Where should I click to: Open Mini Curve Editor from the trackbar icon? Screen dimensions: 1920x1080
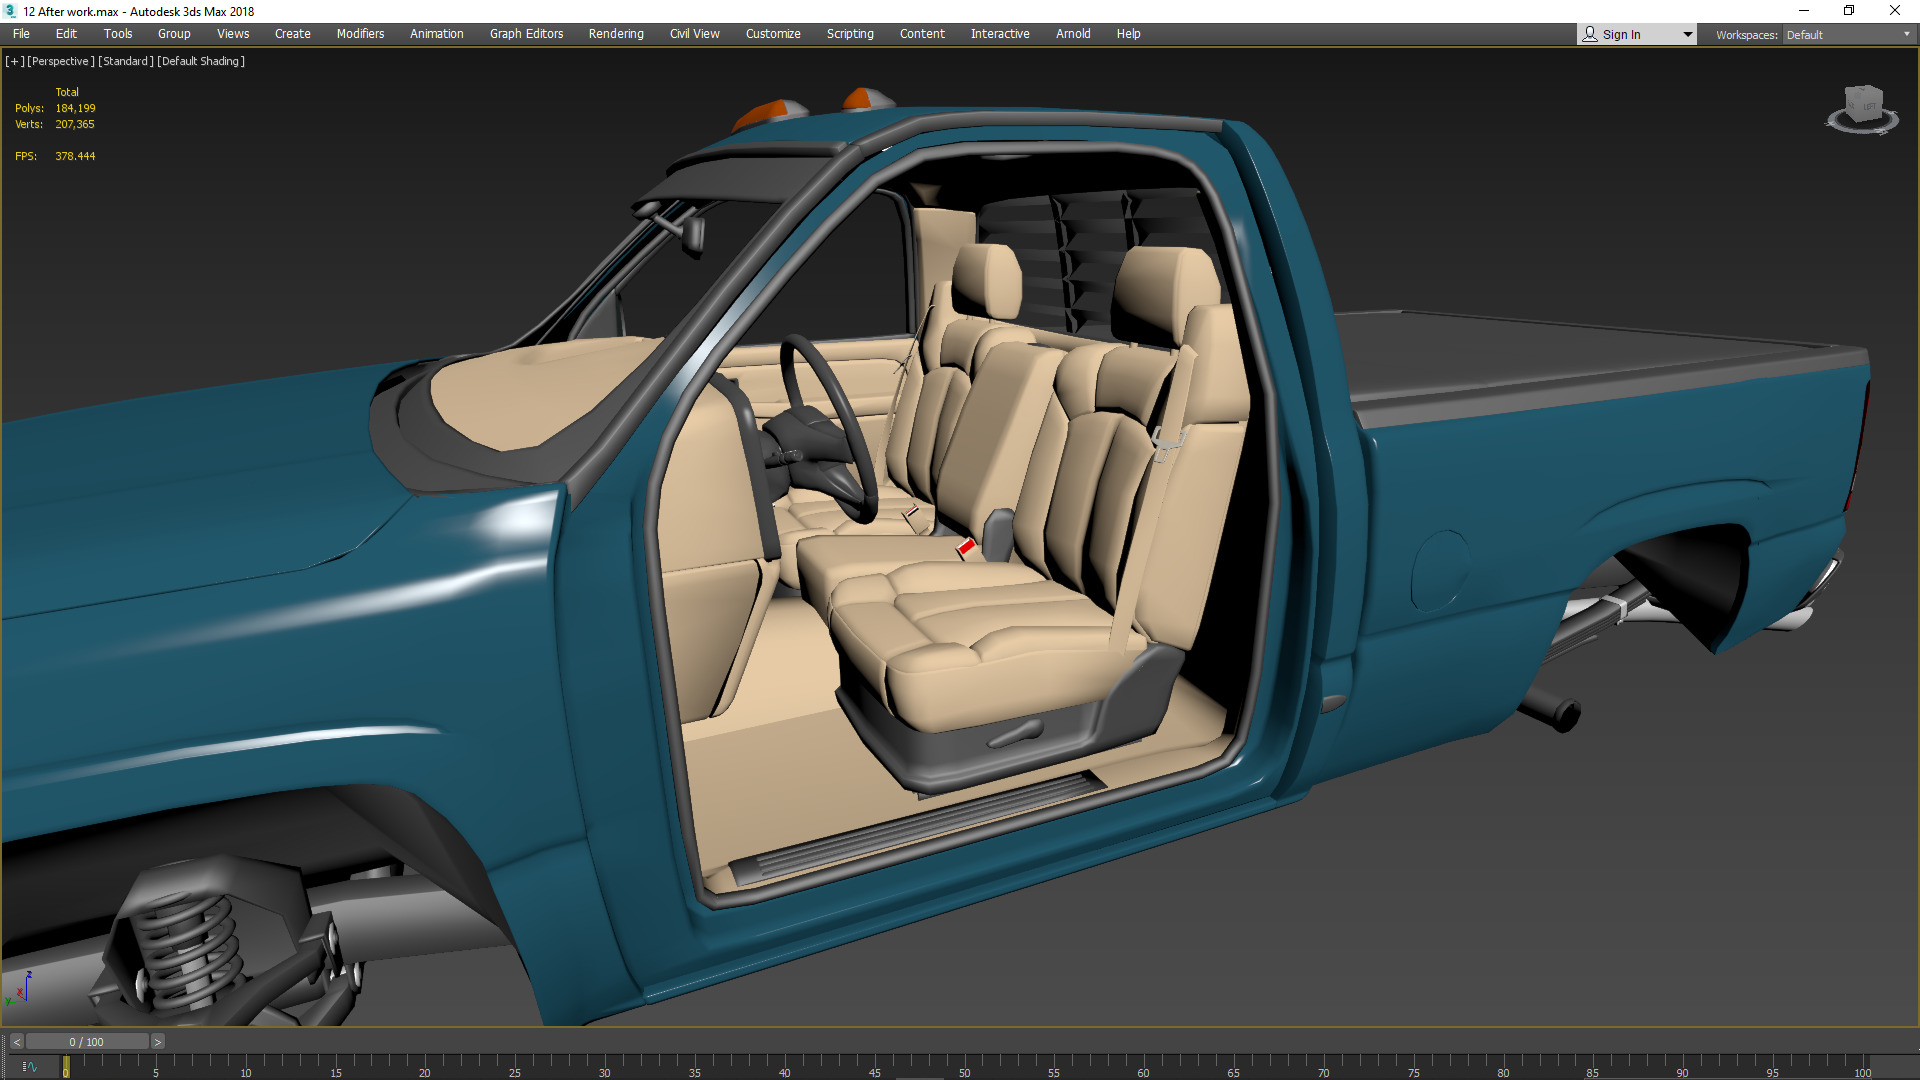pyautogui.click(x=29, y=1067)
